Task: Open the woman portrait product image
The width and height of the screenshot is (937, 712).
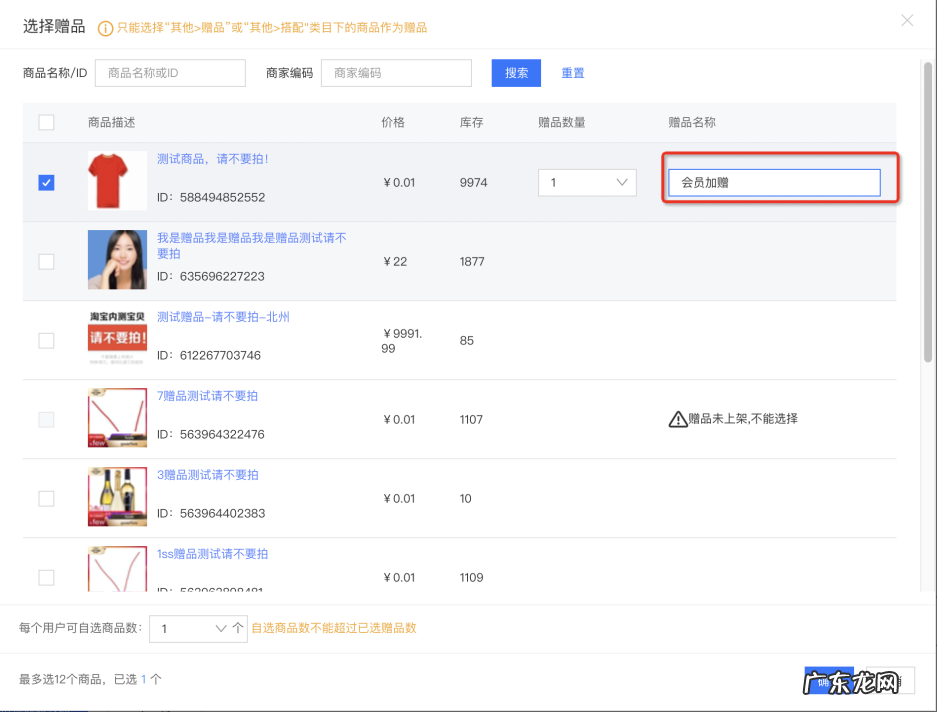Action: [x=117, y=260]
